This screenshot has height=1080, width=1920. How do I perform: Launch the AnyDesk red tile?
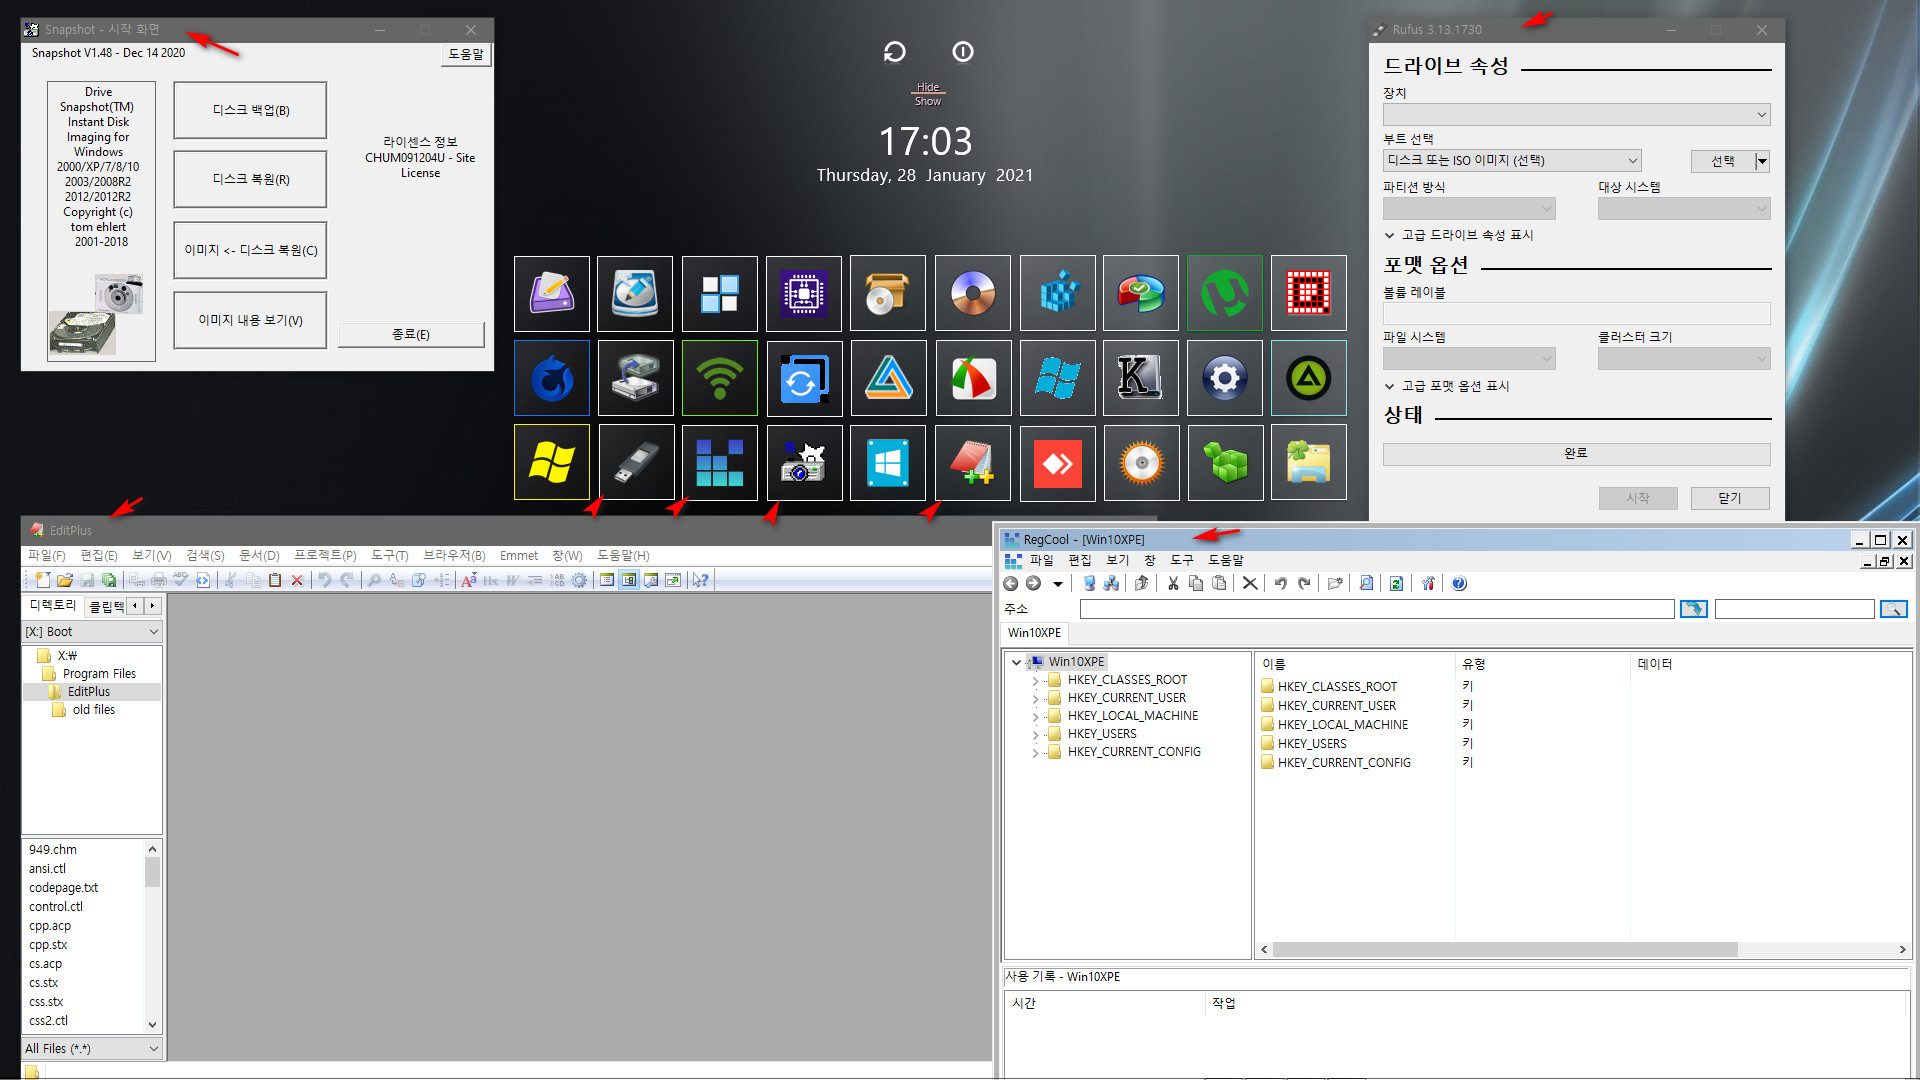pos(1057,463)
